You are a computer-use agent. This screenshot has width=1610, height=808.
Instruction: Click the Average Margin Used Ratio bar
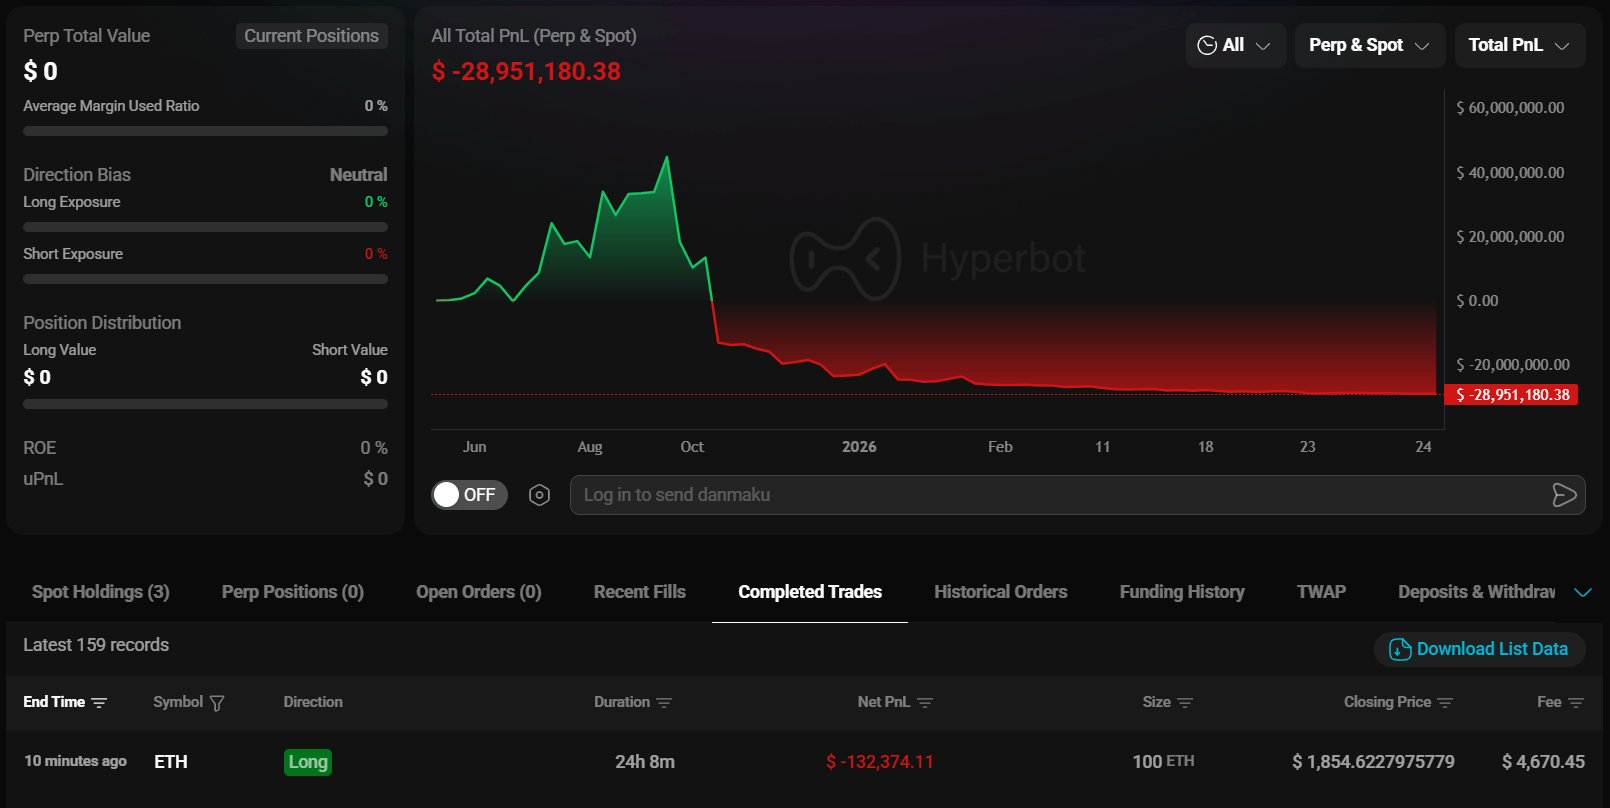click(205, 131)
